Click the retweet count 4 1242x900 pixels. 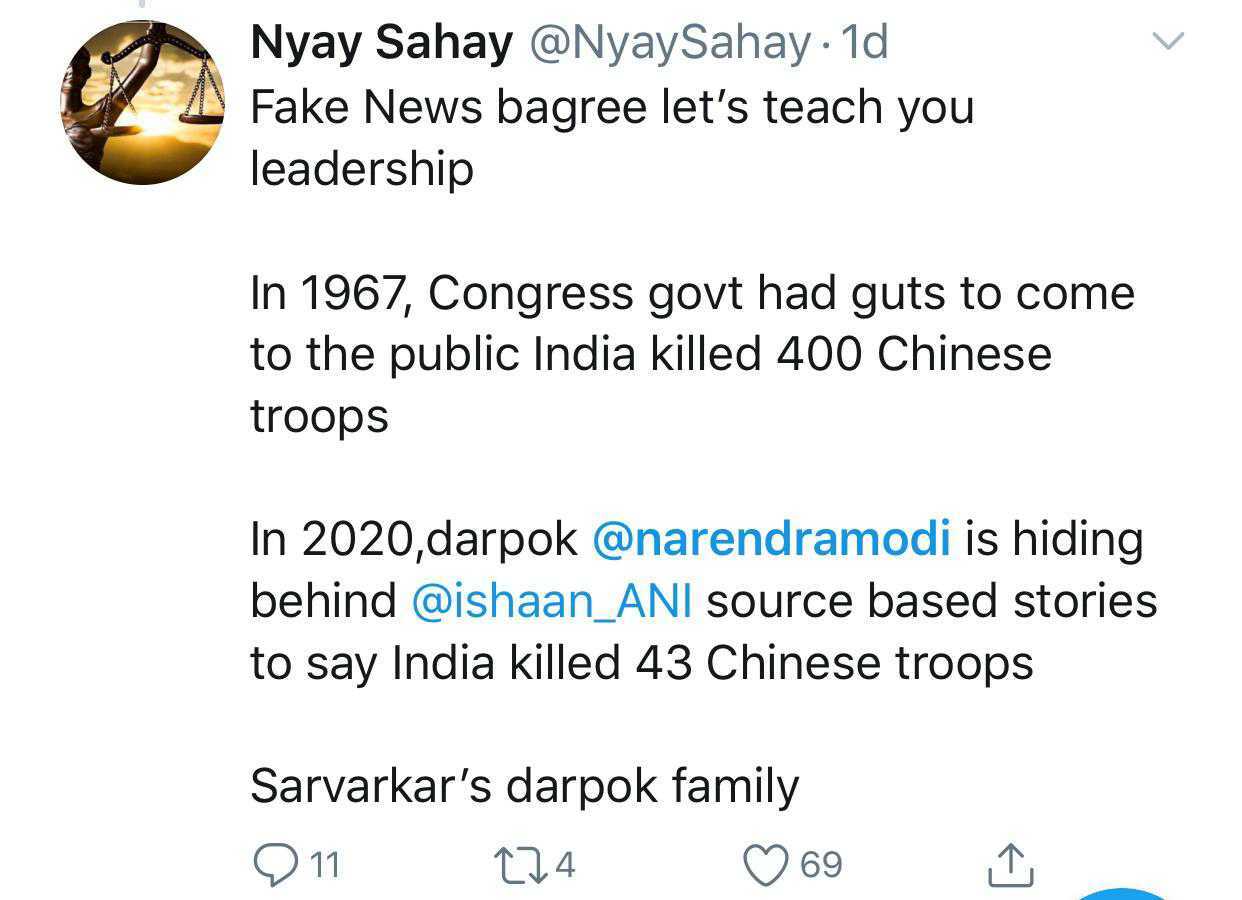pos(565,864)
